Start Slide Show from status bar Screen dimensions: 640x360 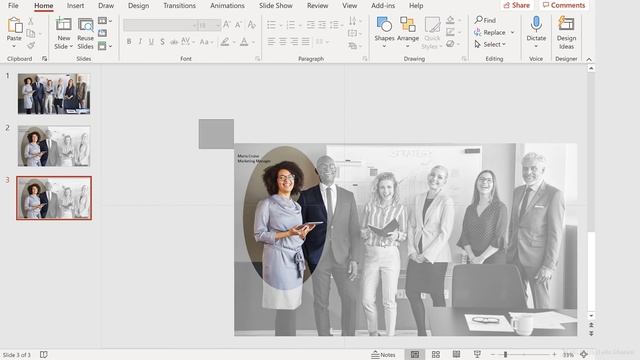coord(477,354)
